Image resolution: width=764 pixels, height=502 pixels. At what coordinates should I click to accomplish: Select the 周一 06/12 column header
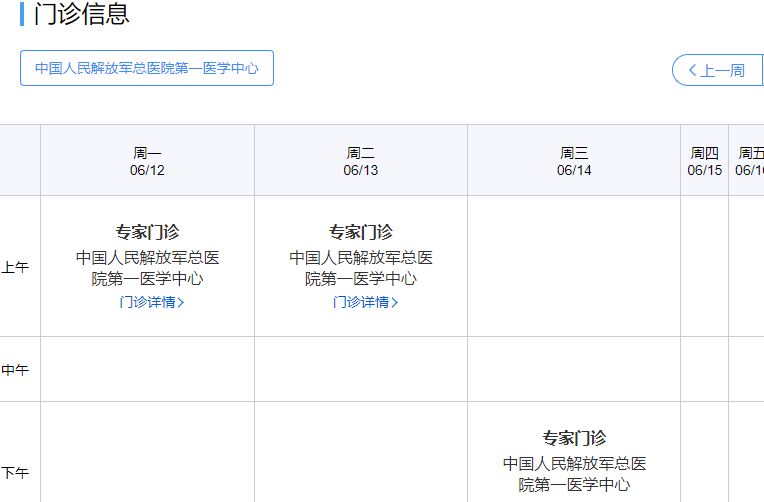(147, 161)
